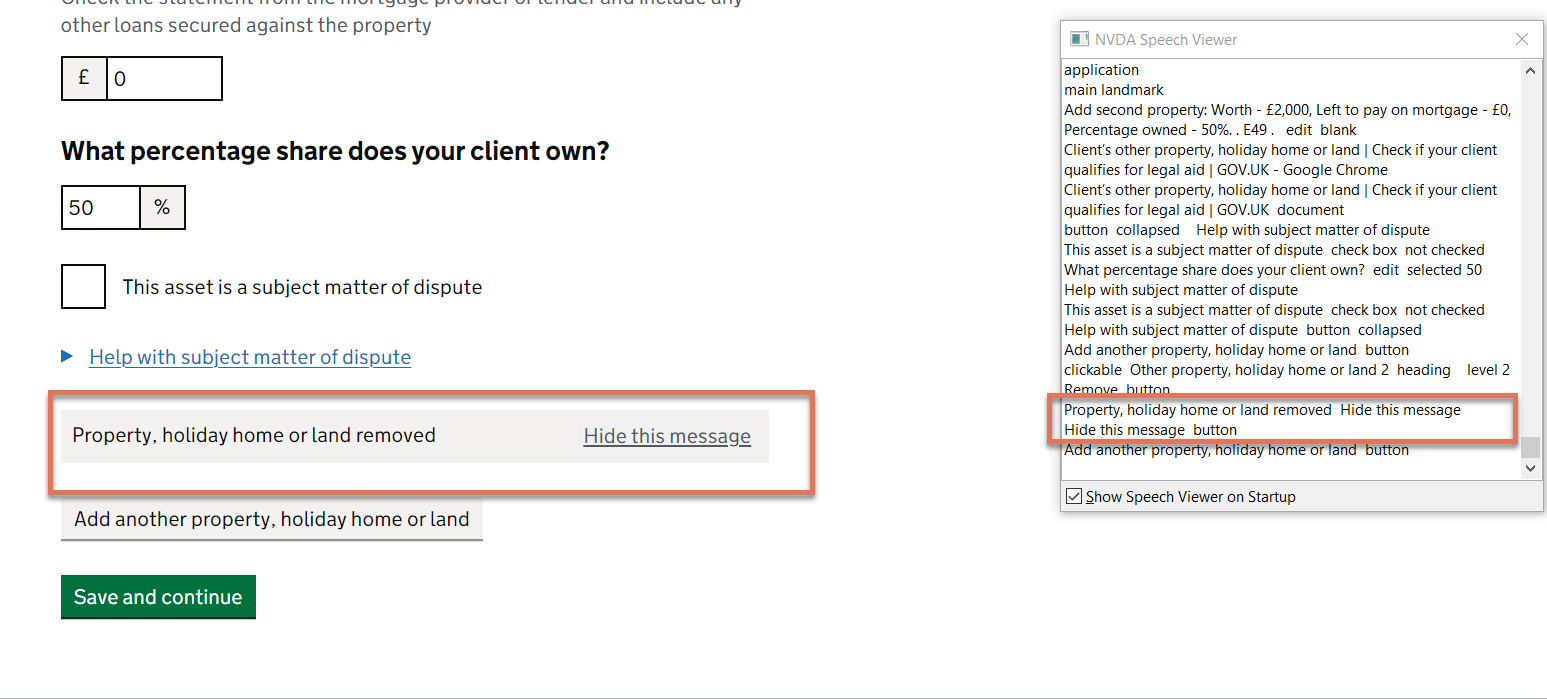Click the percent sign suffix box
This screenshot has width=1547, height=699.
[x=162, y=207]
